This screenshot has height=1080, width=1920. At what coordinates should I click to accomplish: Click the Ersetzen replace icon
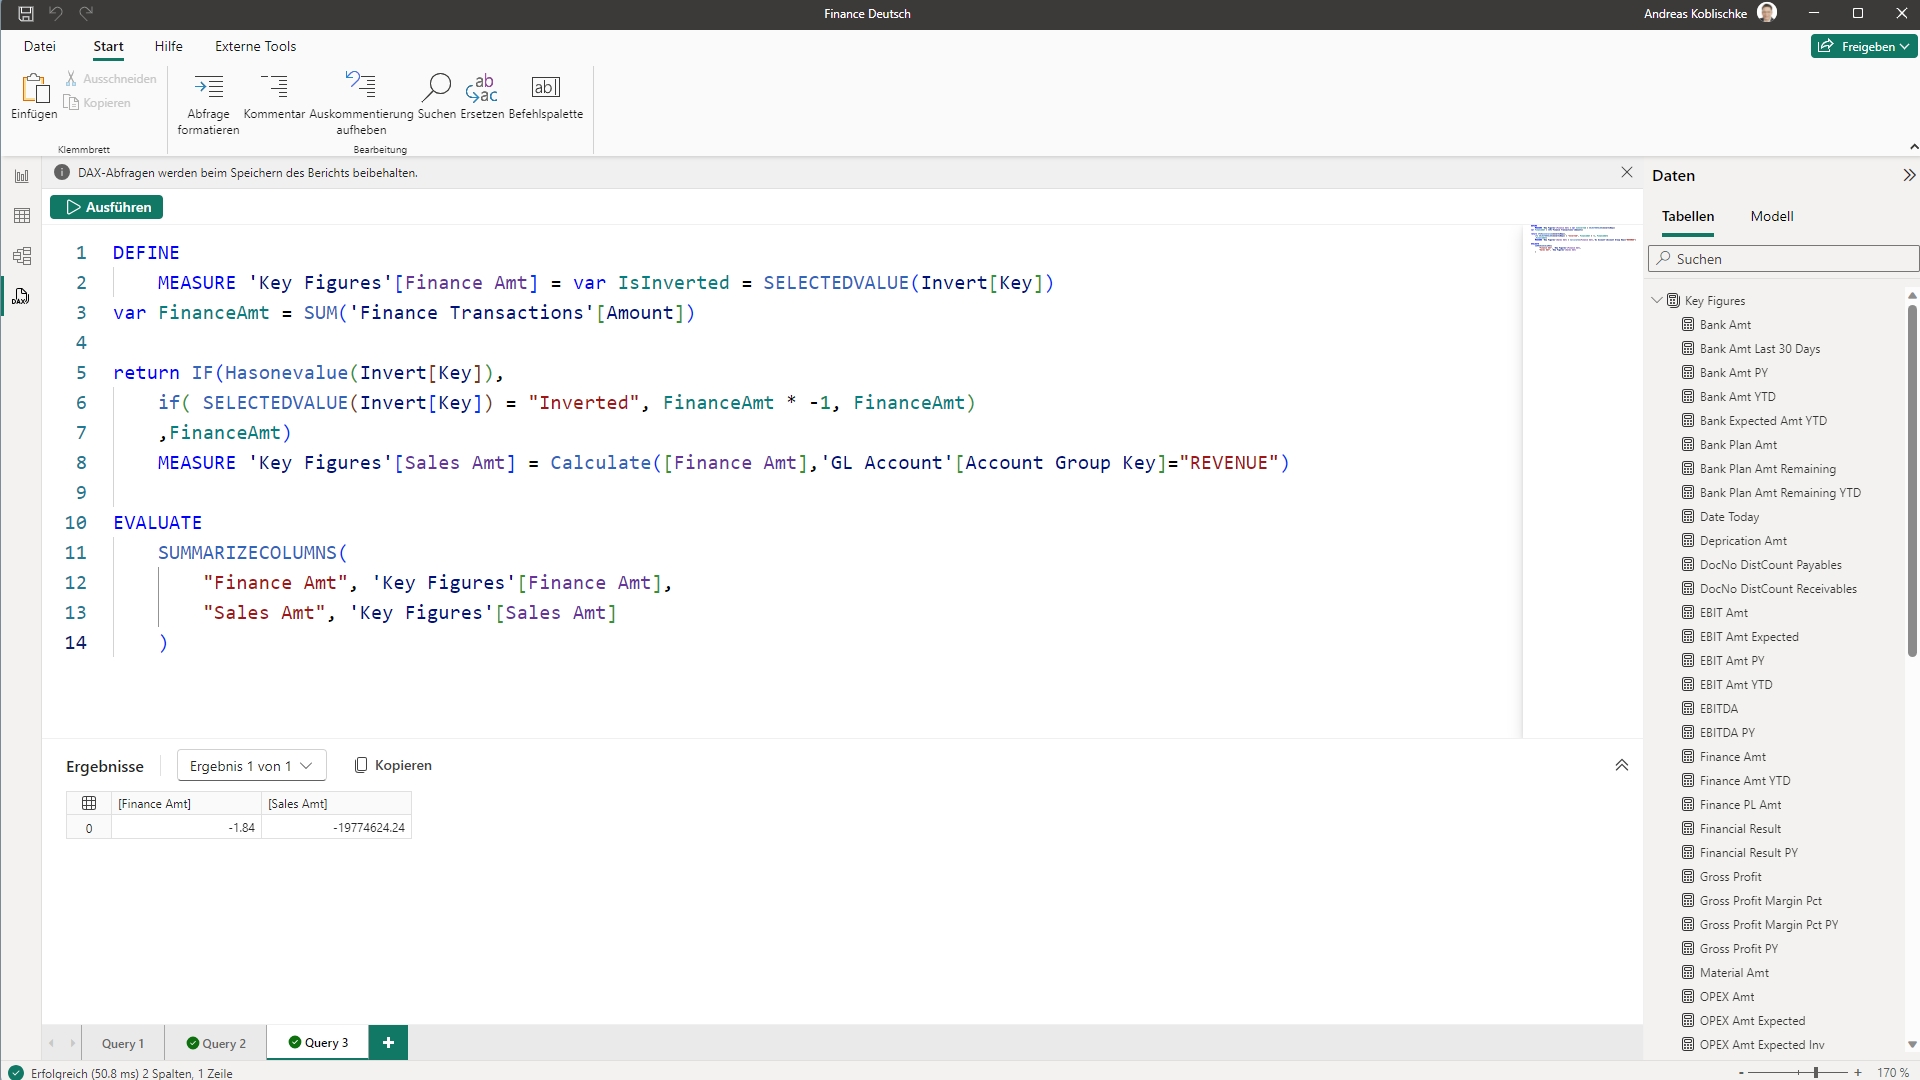(482, 88)
